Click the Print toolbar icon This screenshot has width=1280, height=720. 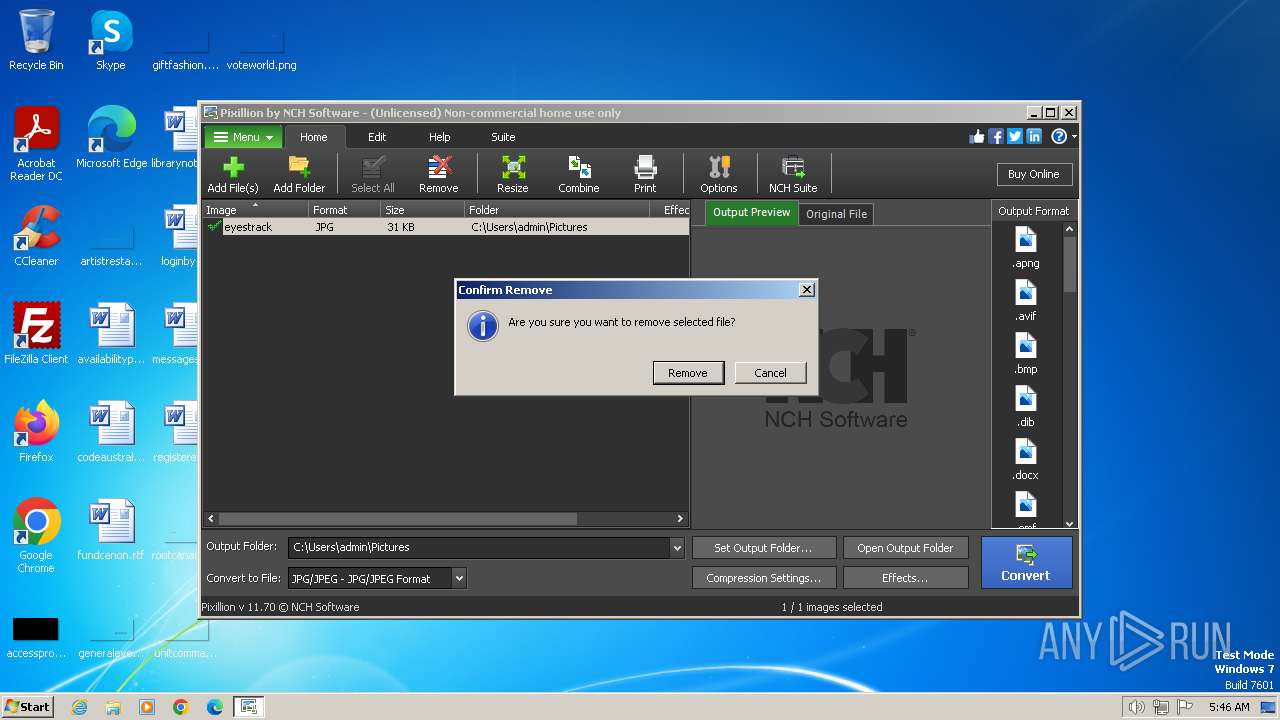tap(645, 174)
